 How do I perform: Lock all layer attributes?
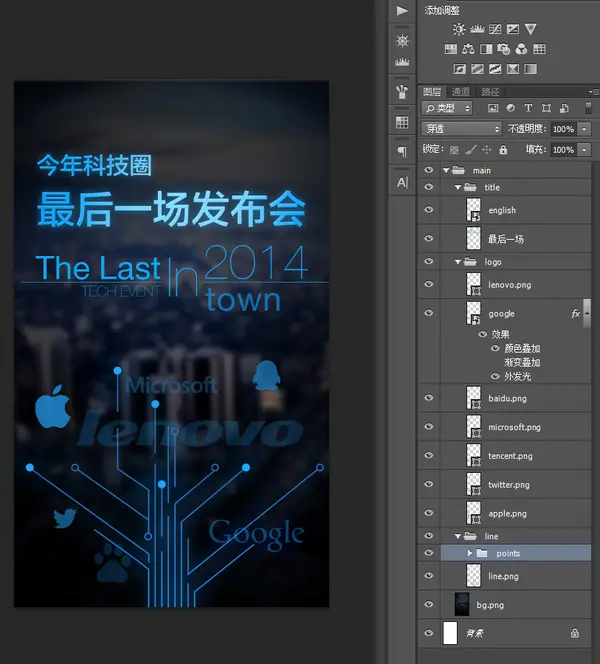pyautogui.click(x=503, y=149)
